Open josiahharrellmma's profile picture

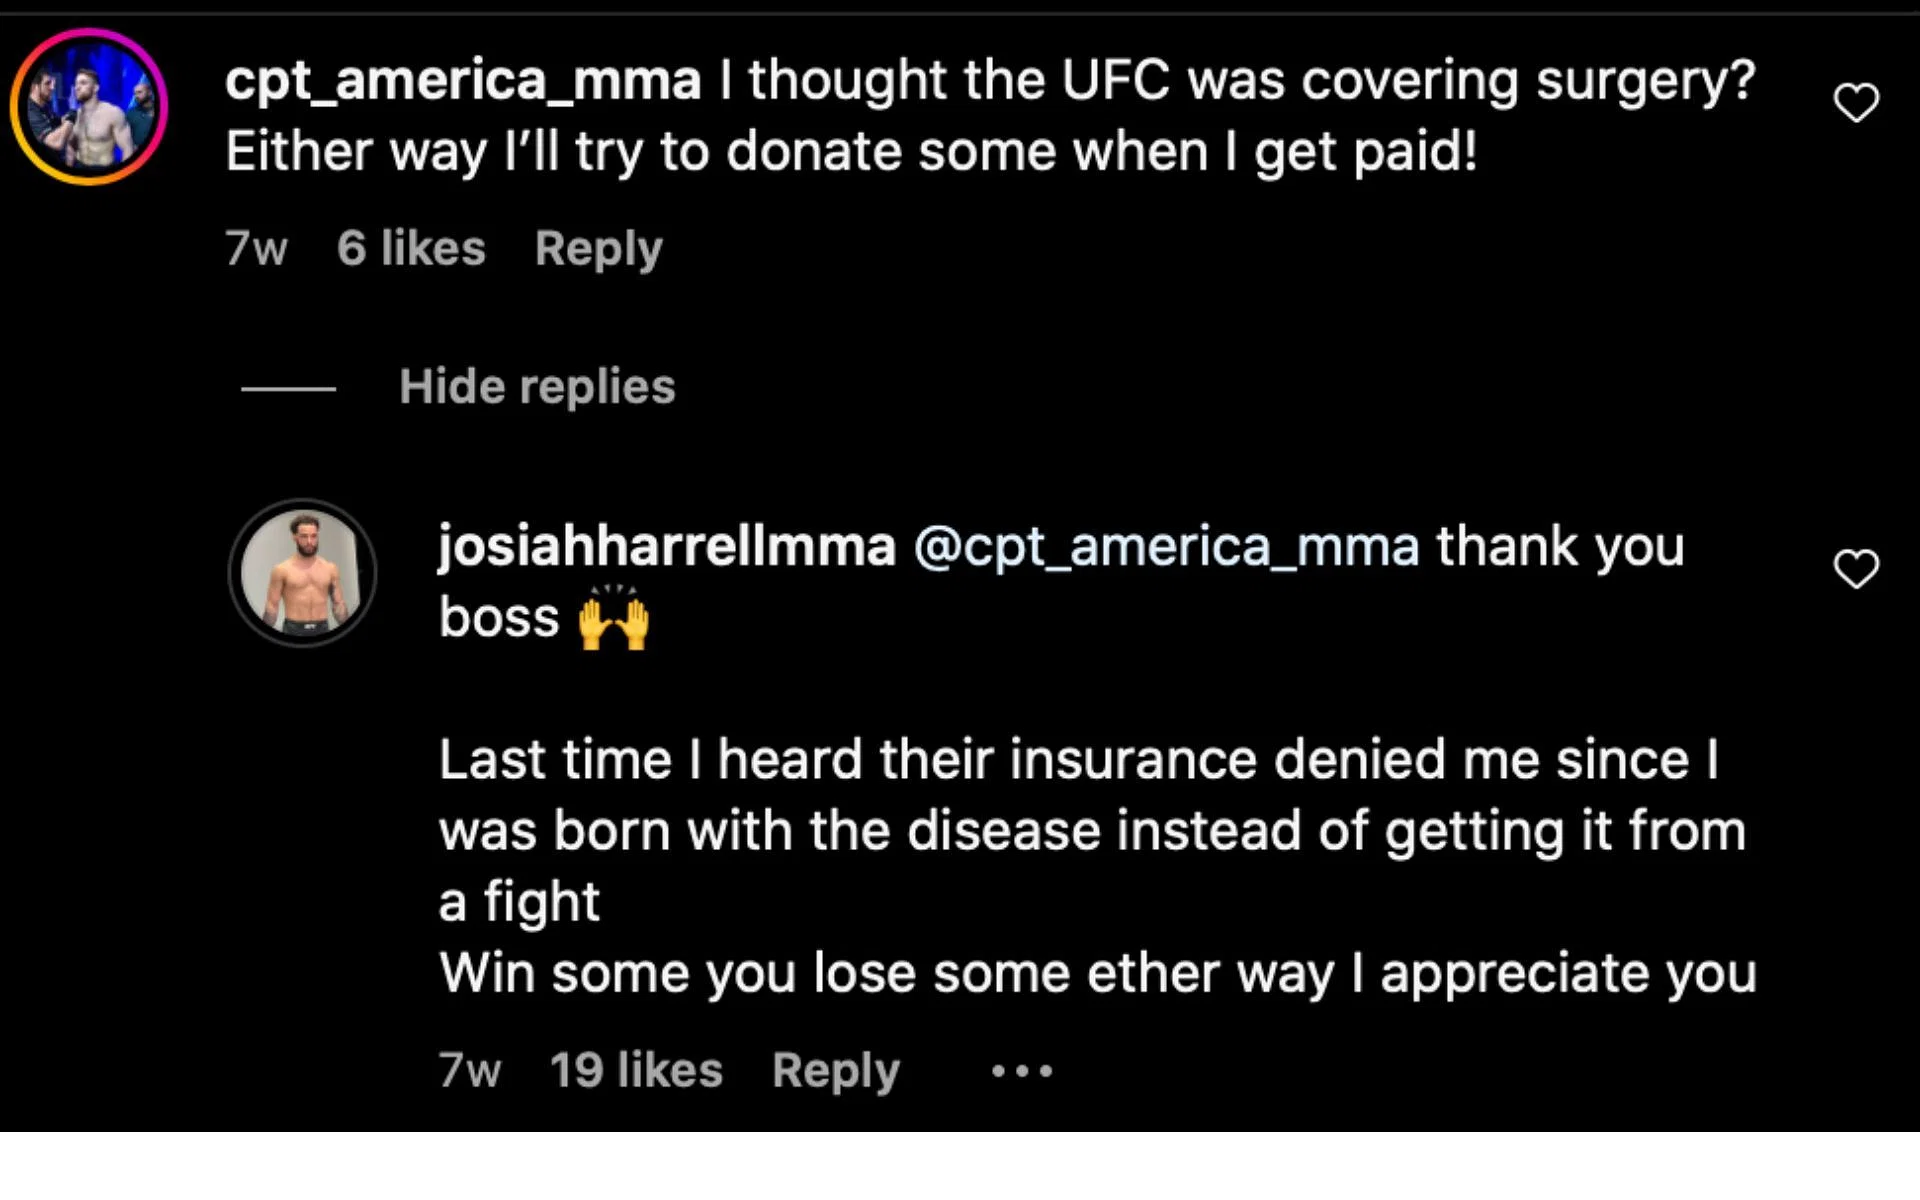tap(303, 573)
